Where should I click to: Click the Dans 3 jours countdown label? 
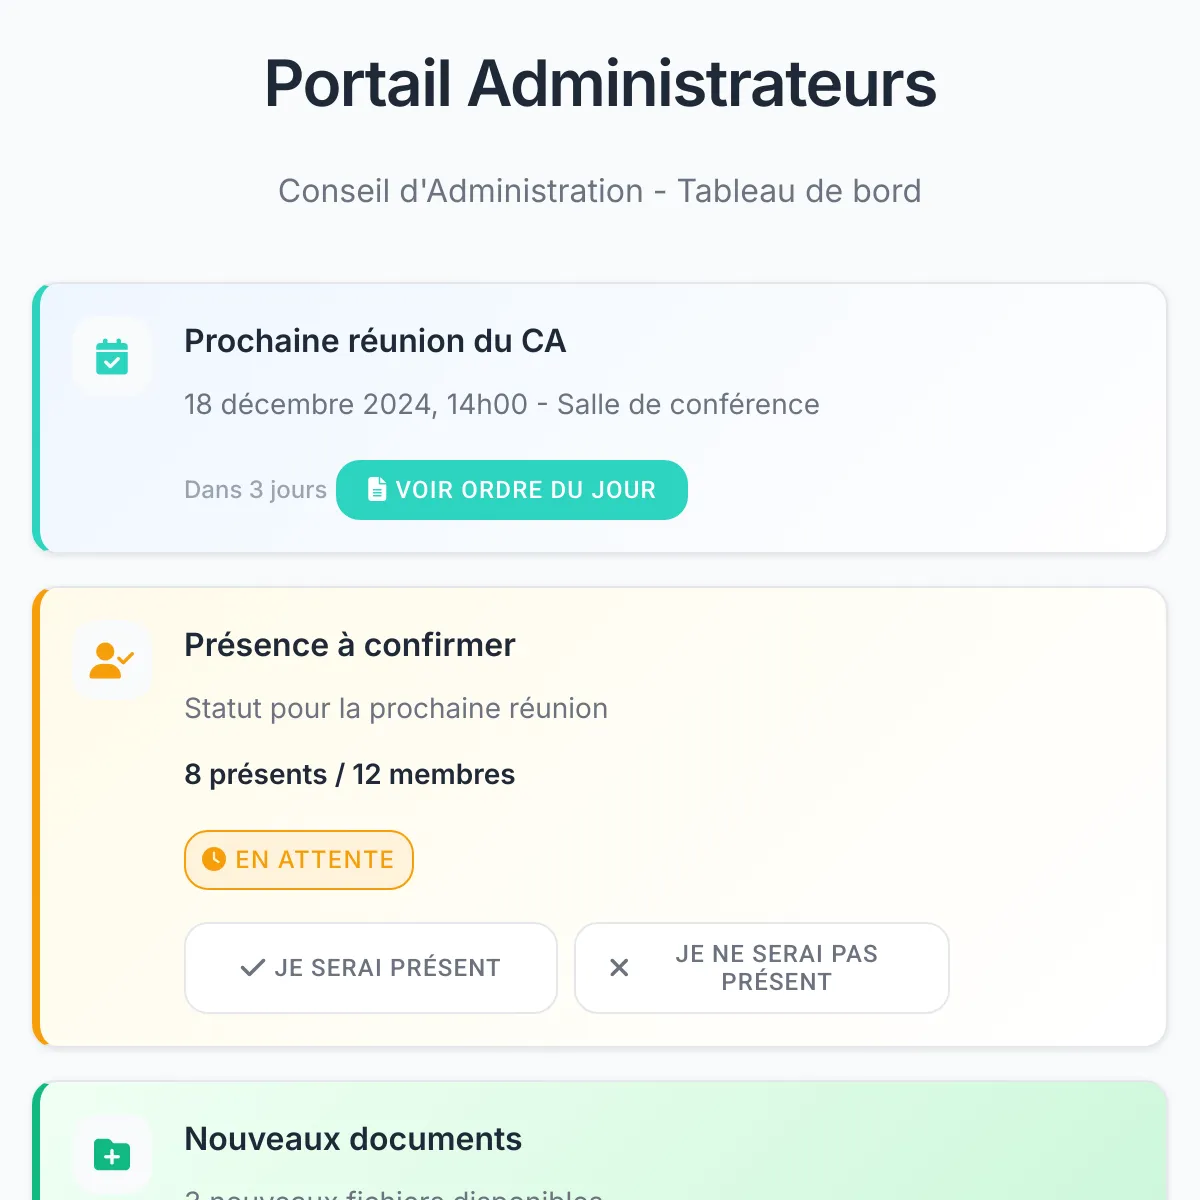(256, 490)
